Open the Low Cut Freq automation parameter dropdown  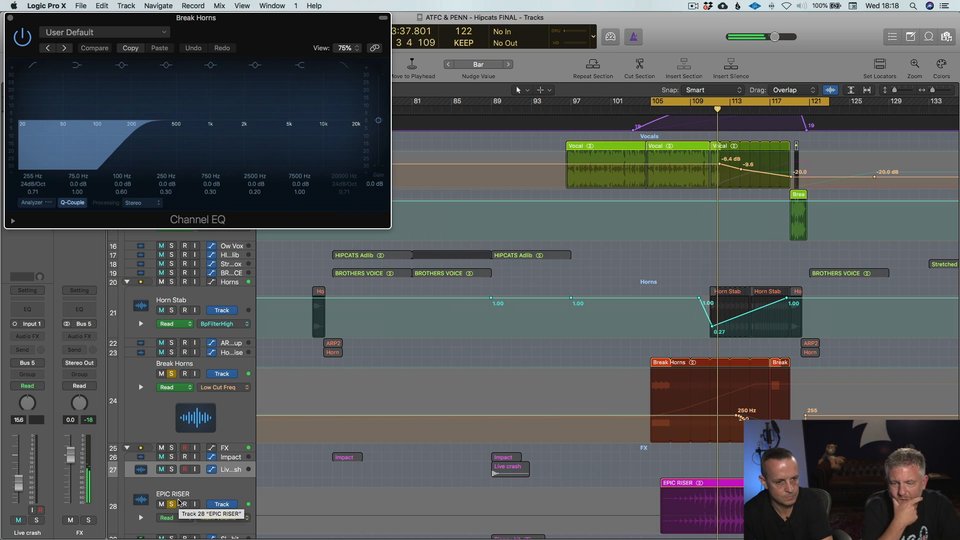tap(225, 388)
